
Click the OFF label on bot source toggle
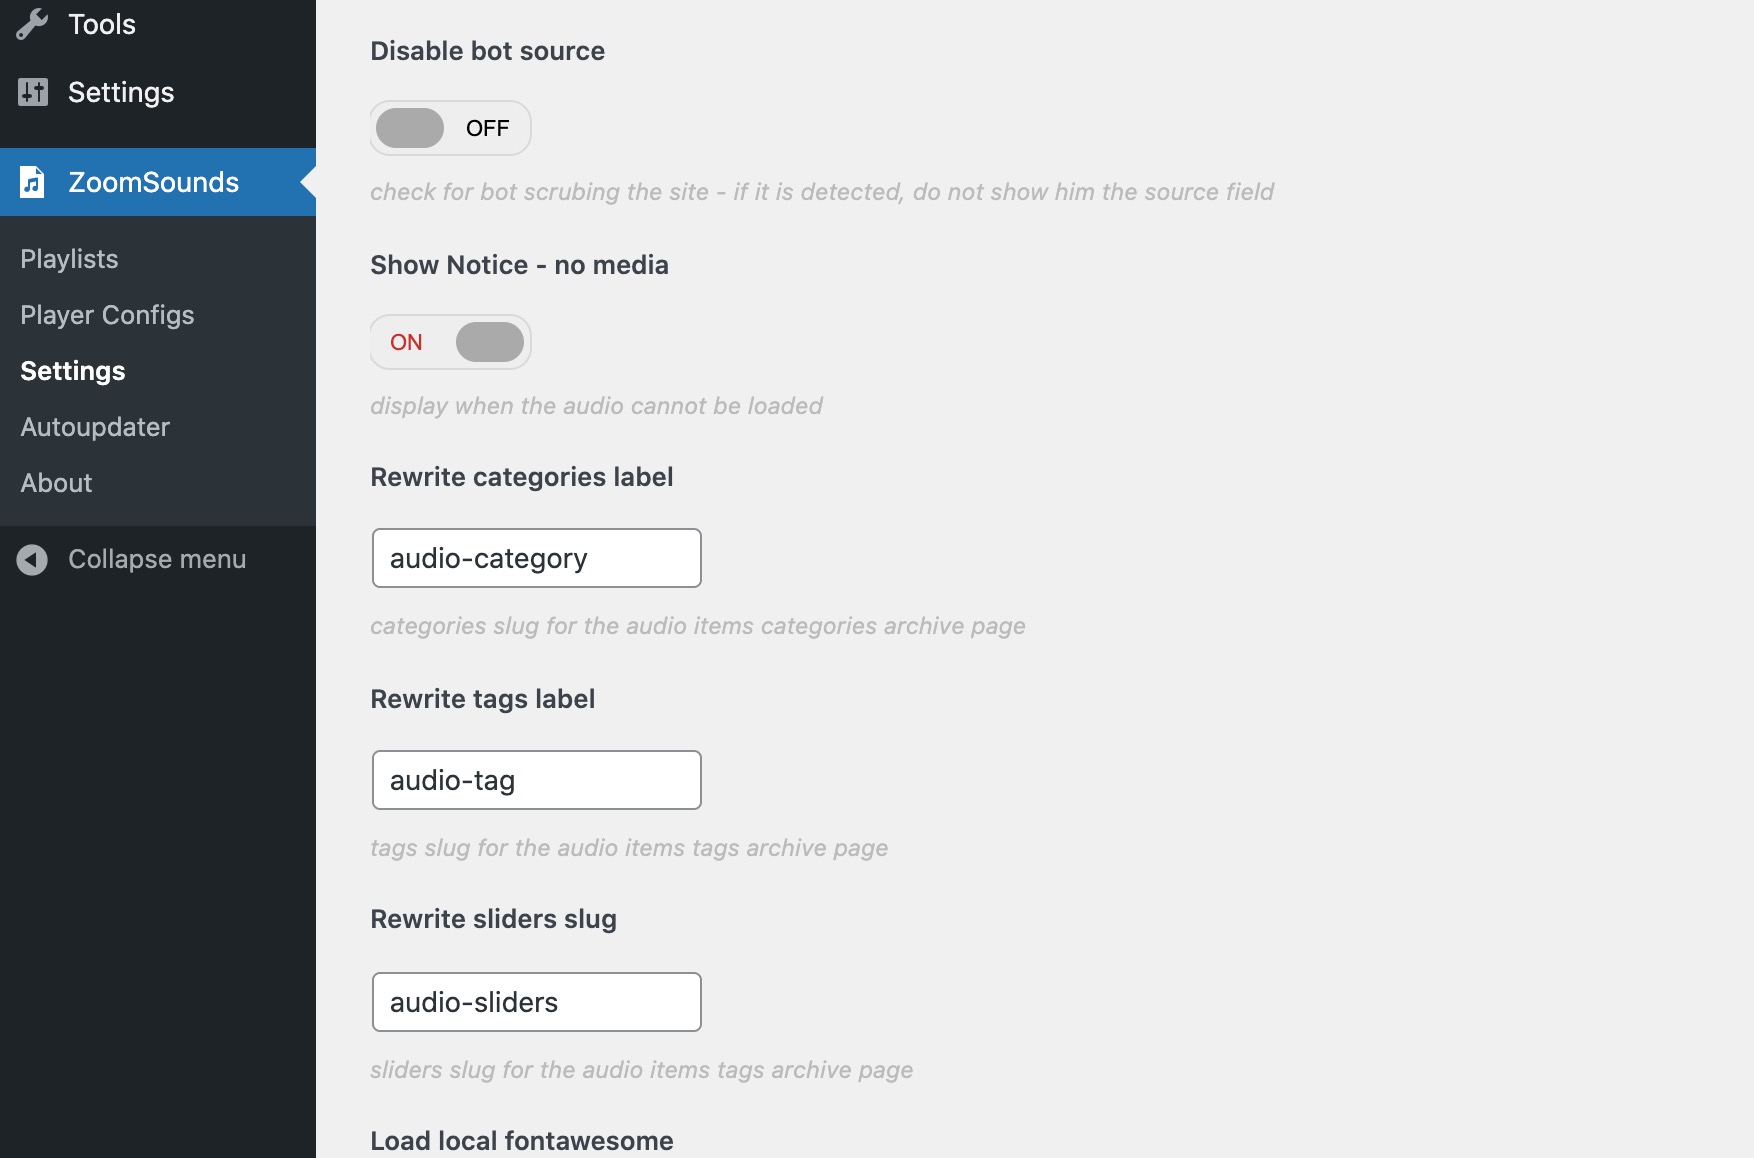487,128
